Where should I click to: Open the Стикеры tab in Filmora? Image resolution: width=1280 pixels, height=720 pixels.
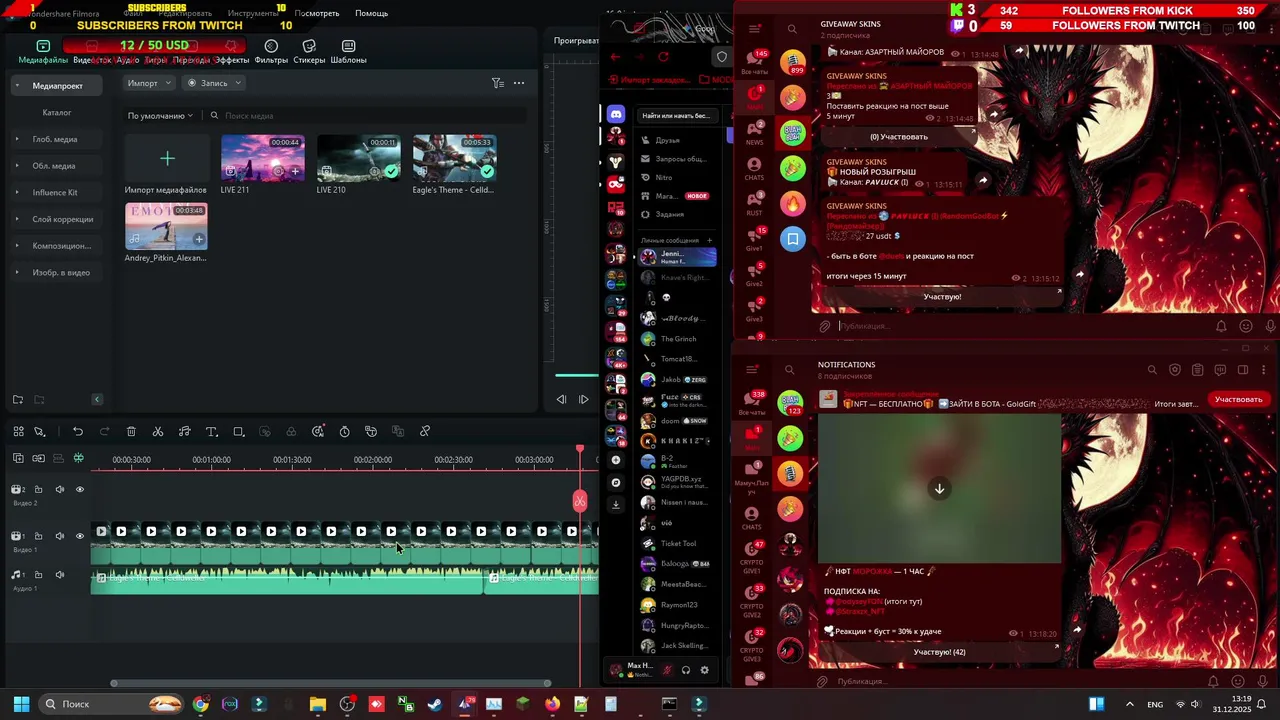(309, 52)
